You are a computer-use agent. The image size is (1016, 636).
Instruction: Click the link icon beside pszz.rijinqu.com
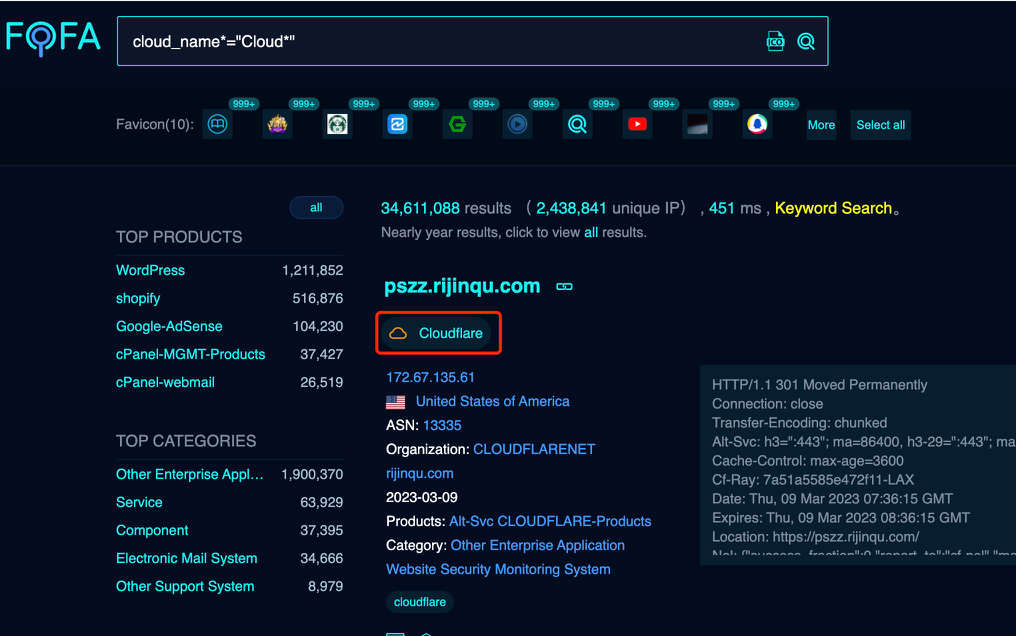(564, 287)
